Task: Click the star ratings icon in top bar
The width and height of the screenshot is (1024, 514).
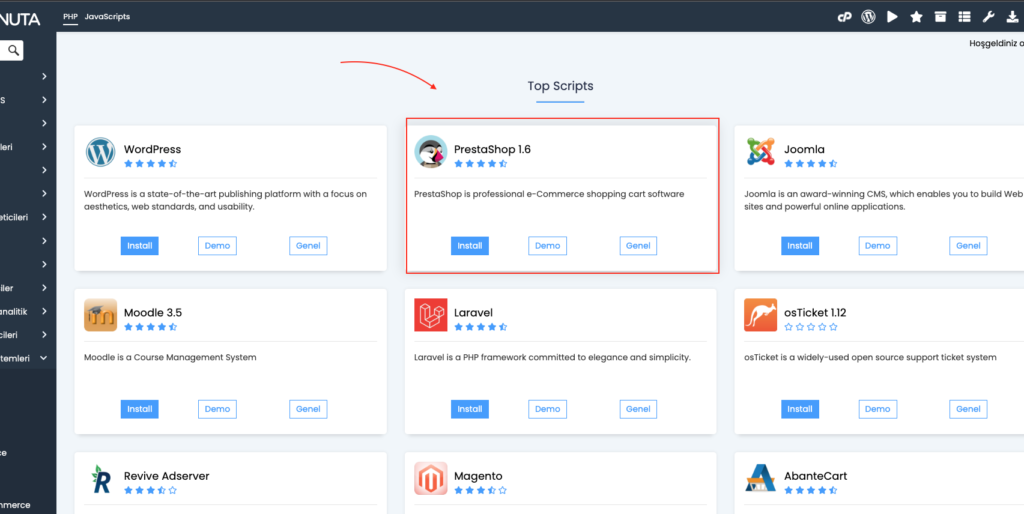Action: [916, 17]
